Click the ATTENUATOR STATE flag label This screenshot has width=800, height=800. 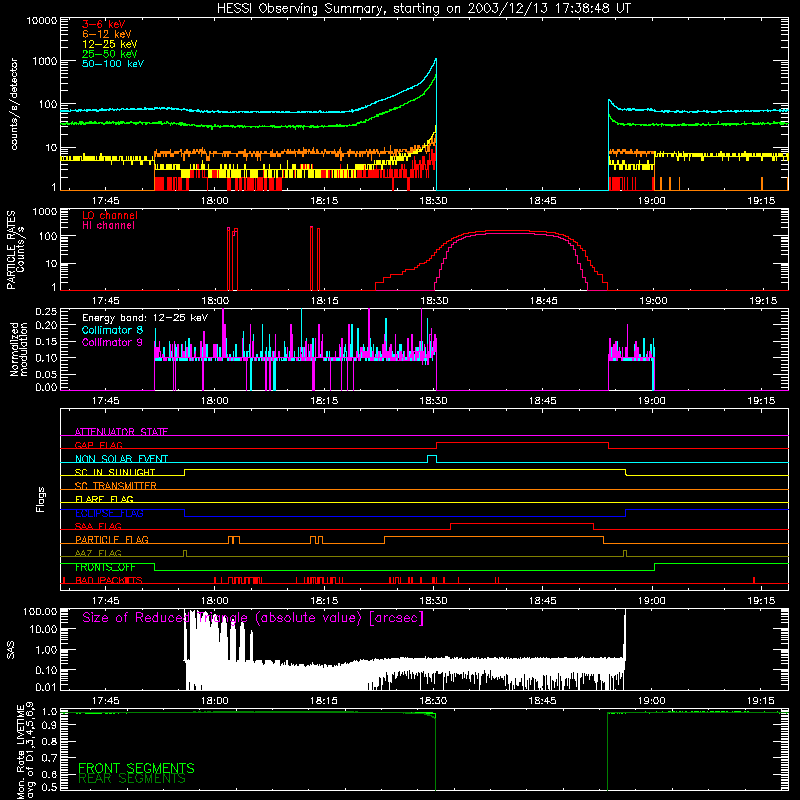(x=121, y=432)
